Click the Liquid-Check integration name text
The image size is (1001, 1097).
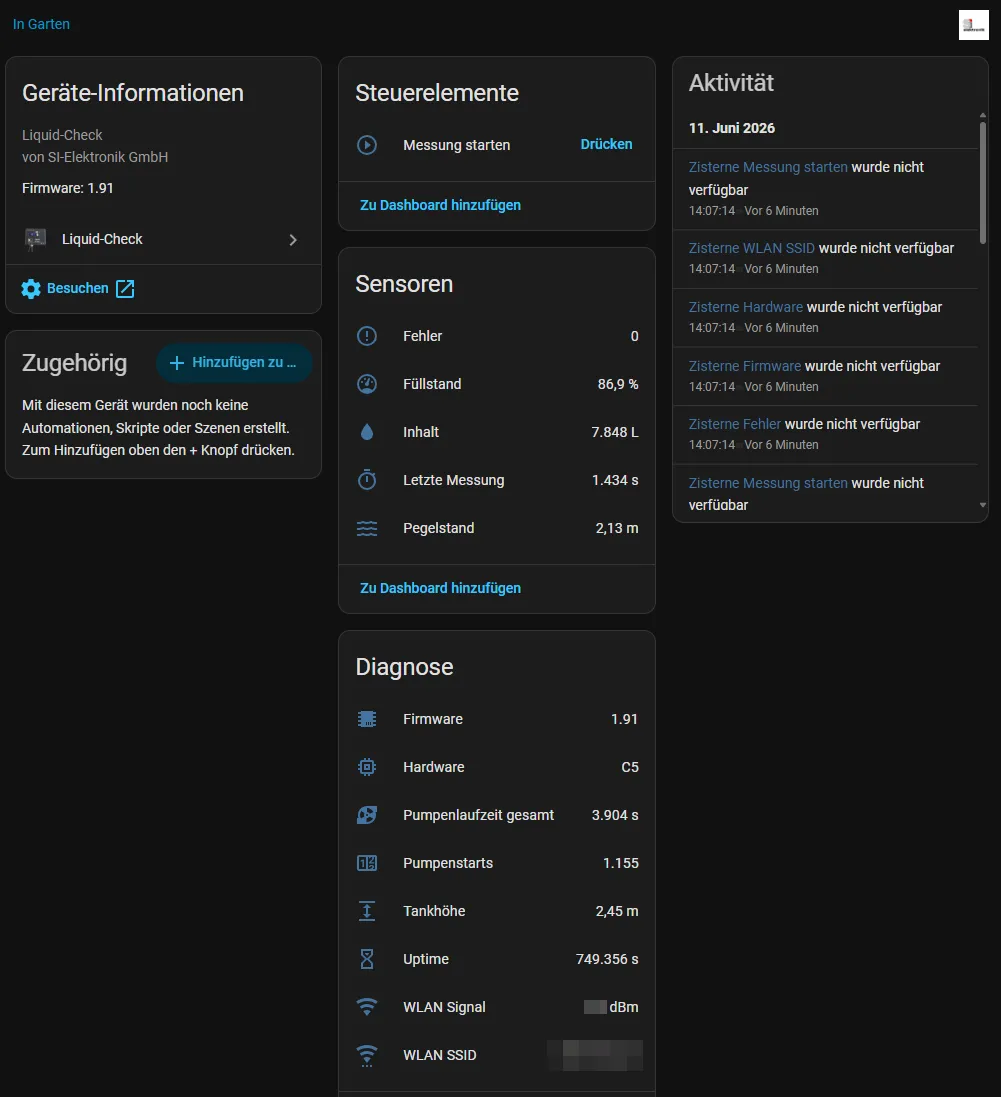101,239
